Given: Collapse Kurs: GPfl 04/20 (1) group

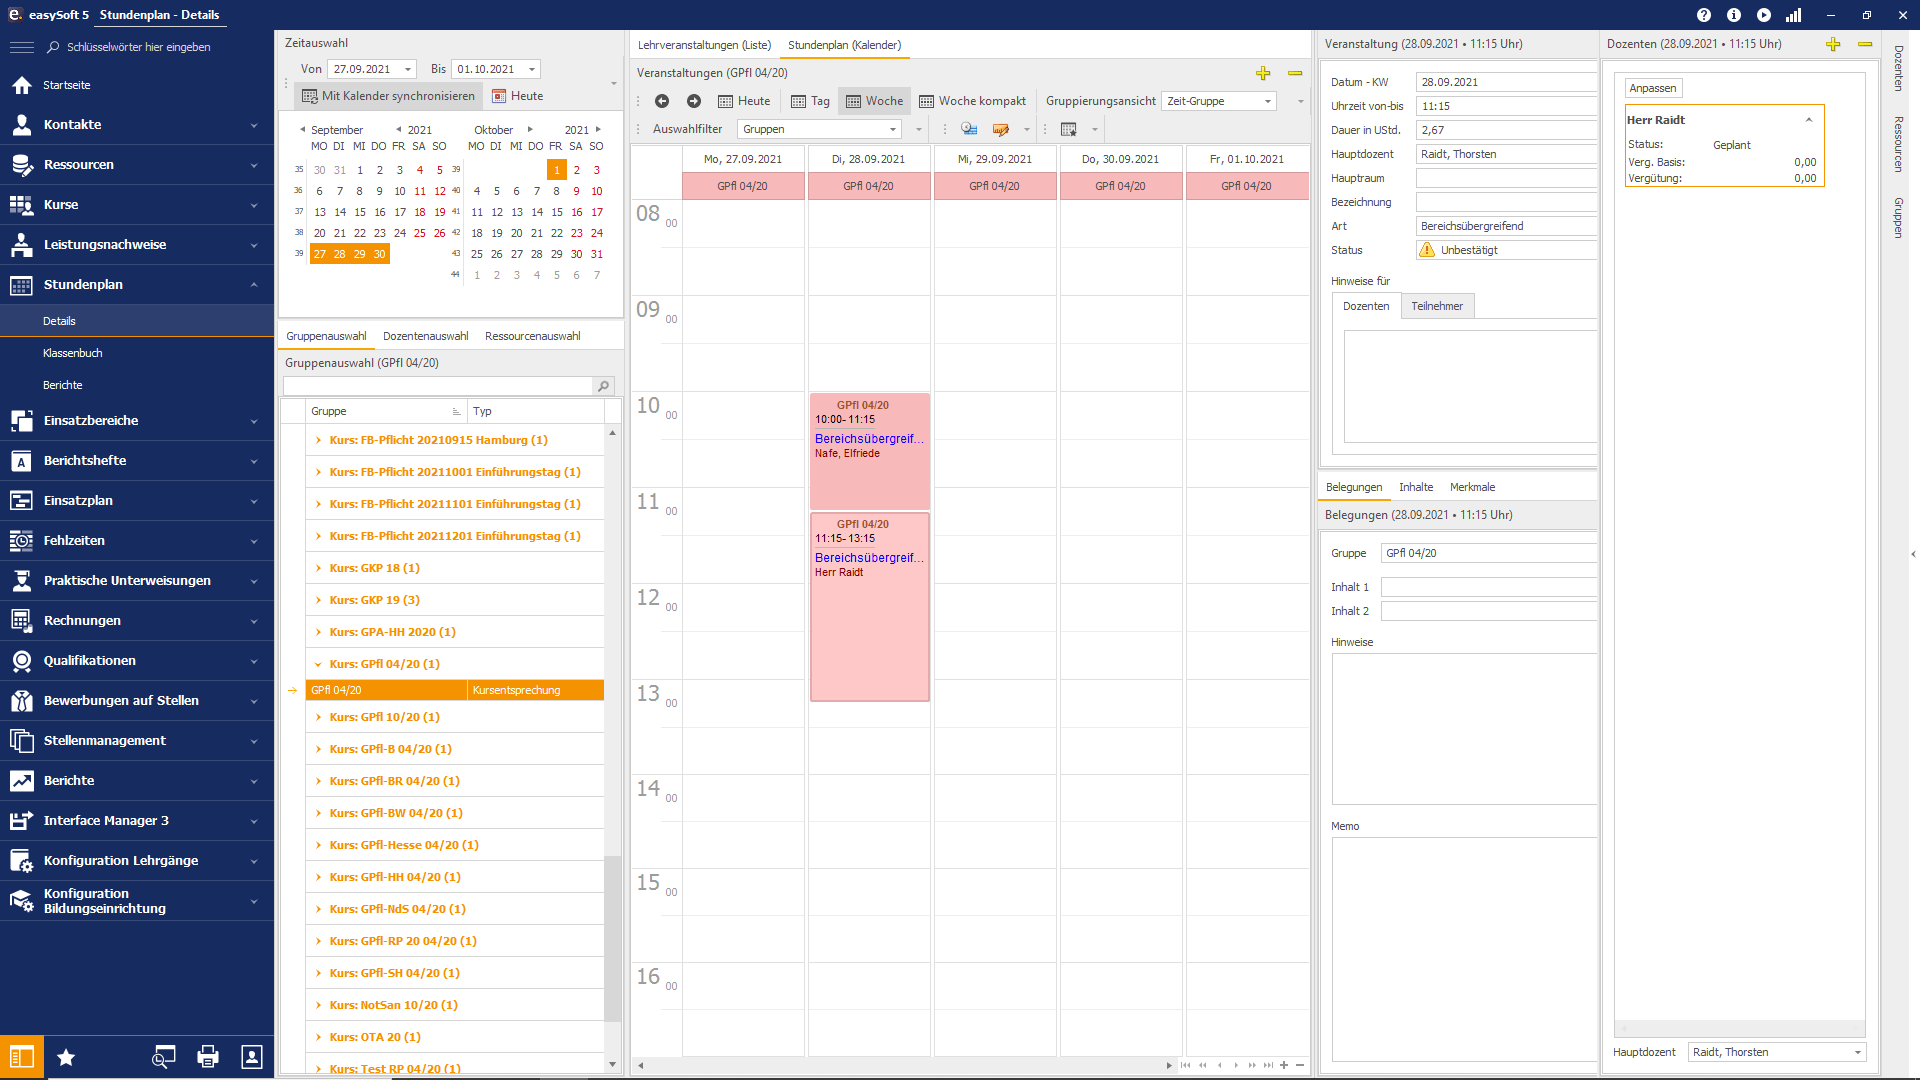Looking at the screenshot, I should coord(318,664).
